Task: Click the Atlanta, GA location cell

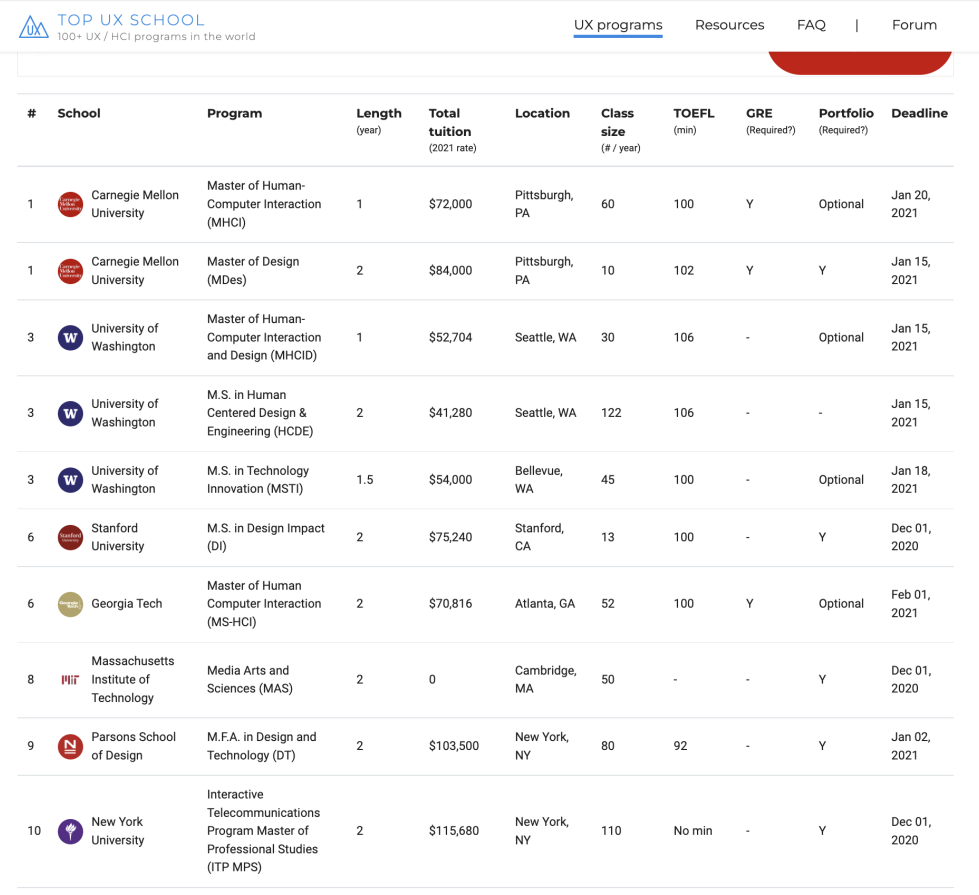Action: (545, 604)
